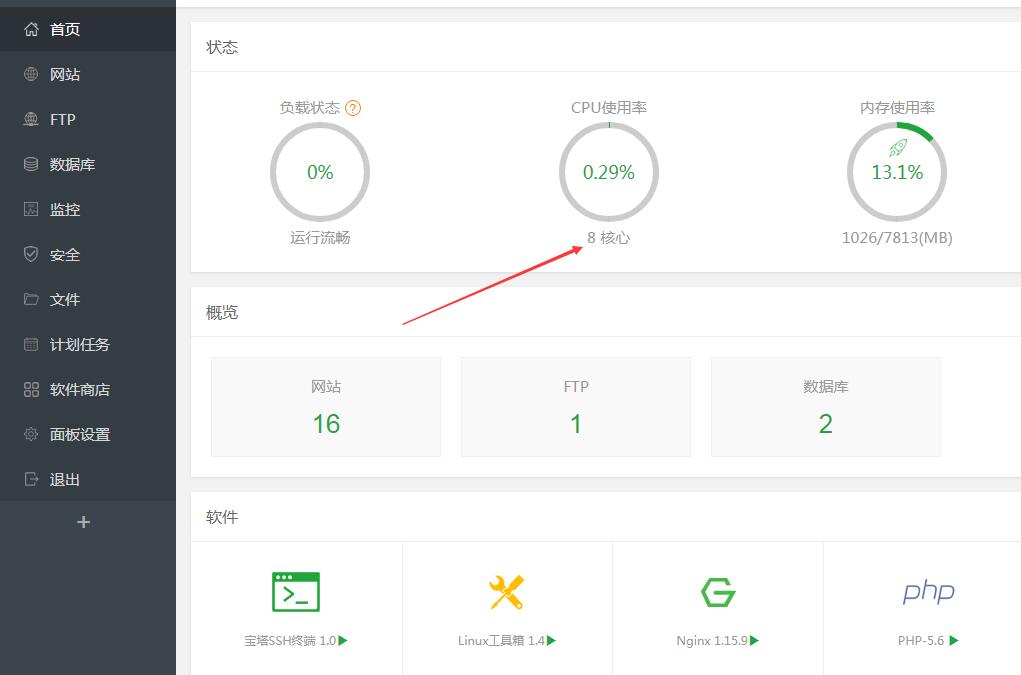Open the 安全 security page
This screenshot has height=675, width=1021.
pyautogui.click(x=65, y=255)
